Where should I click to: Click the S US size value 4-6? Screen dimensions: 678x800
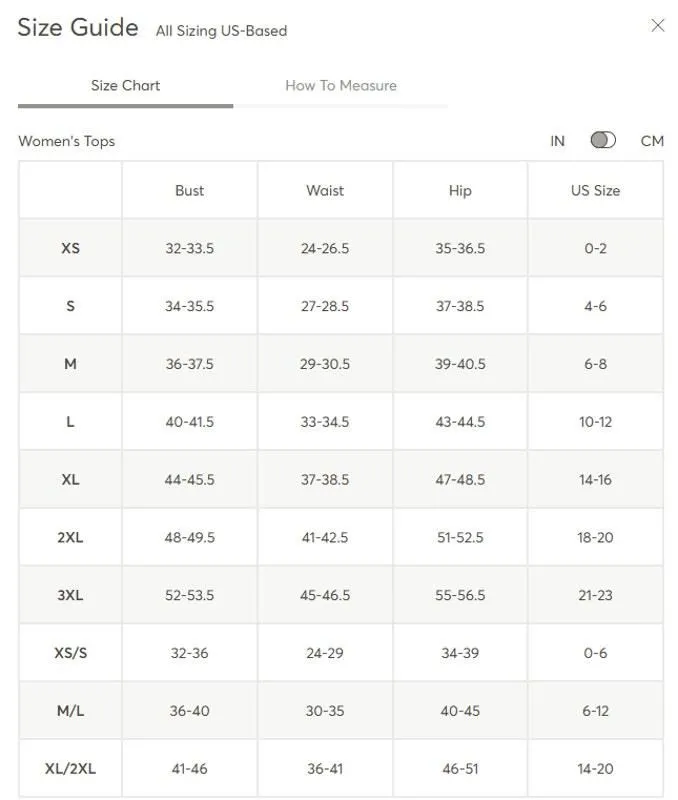[x=595, y=306]
